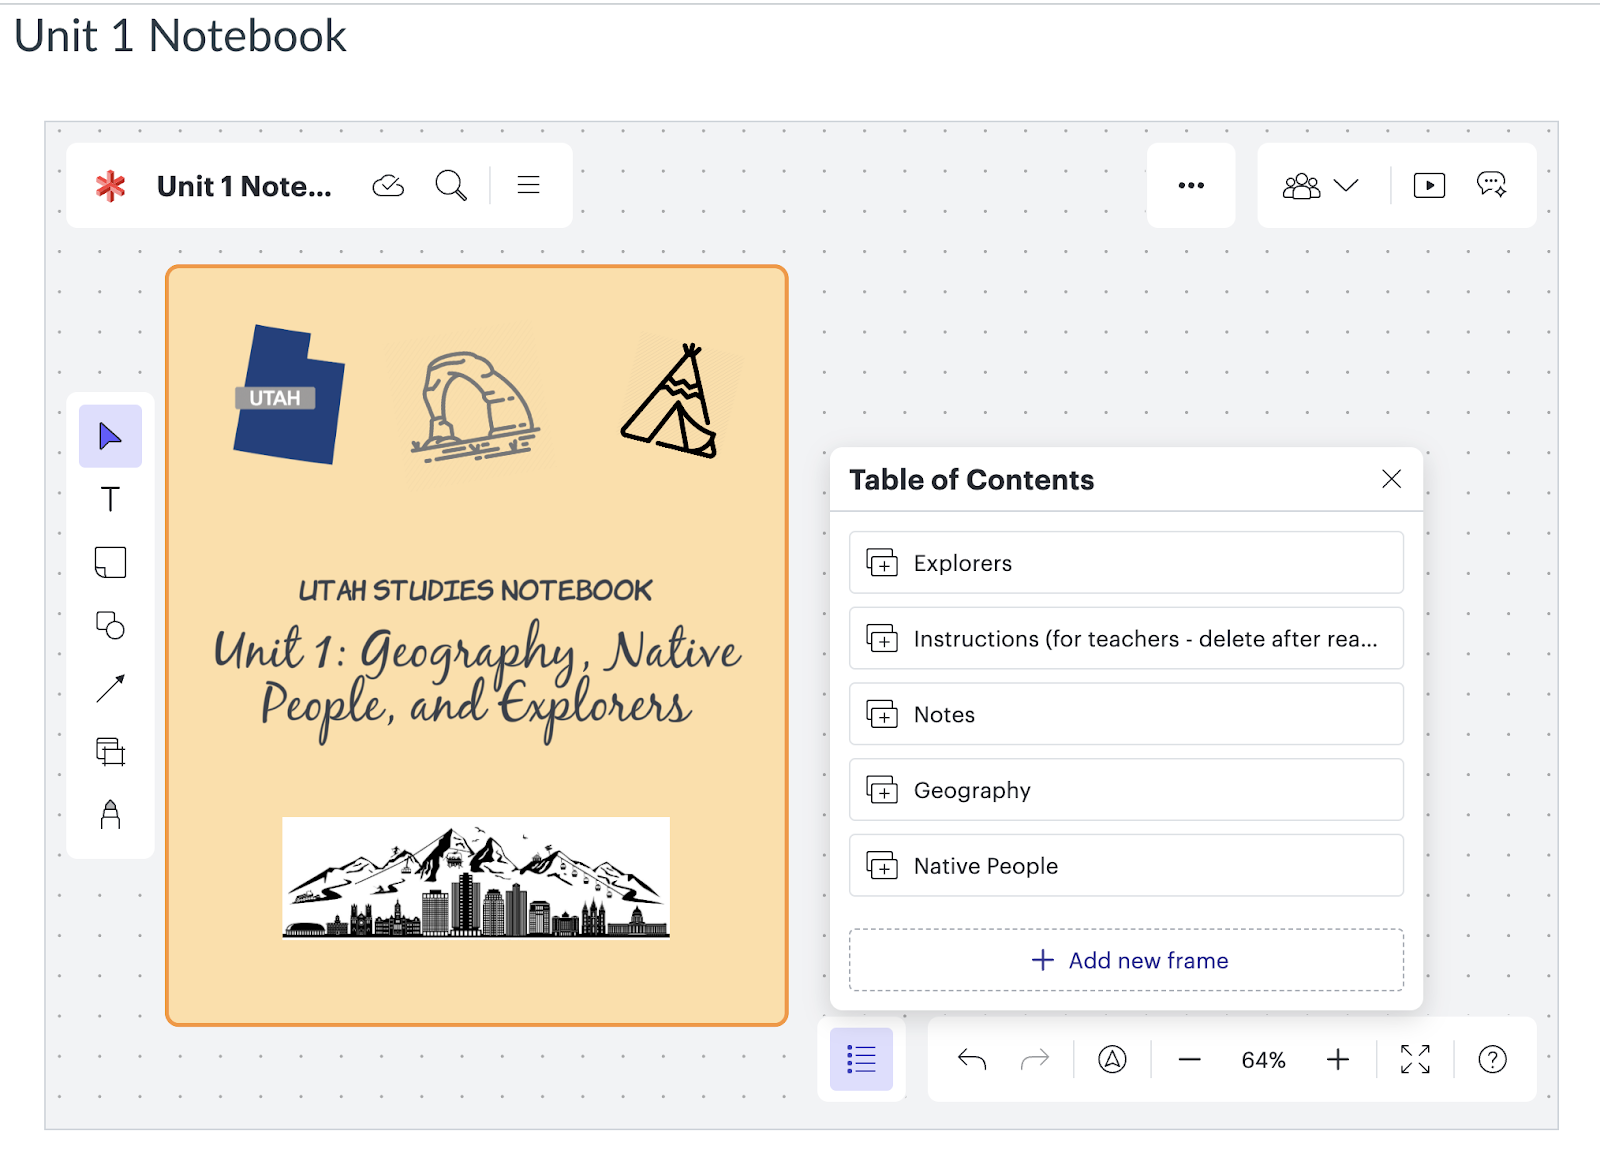1600x1172 pixels.
Task: Select the Text tool
Action: [x=110, y=499]
